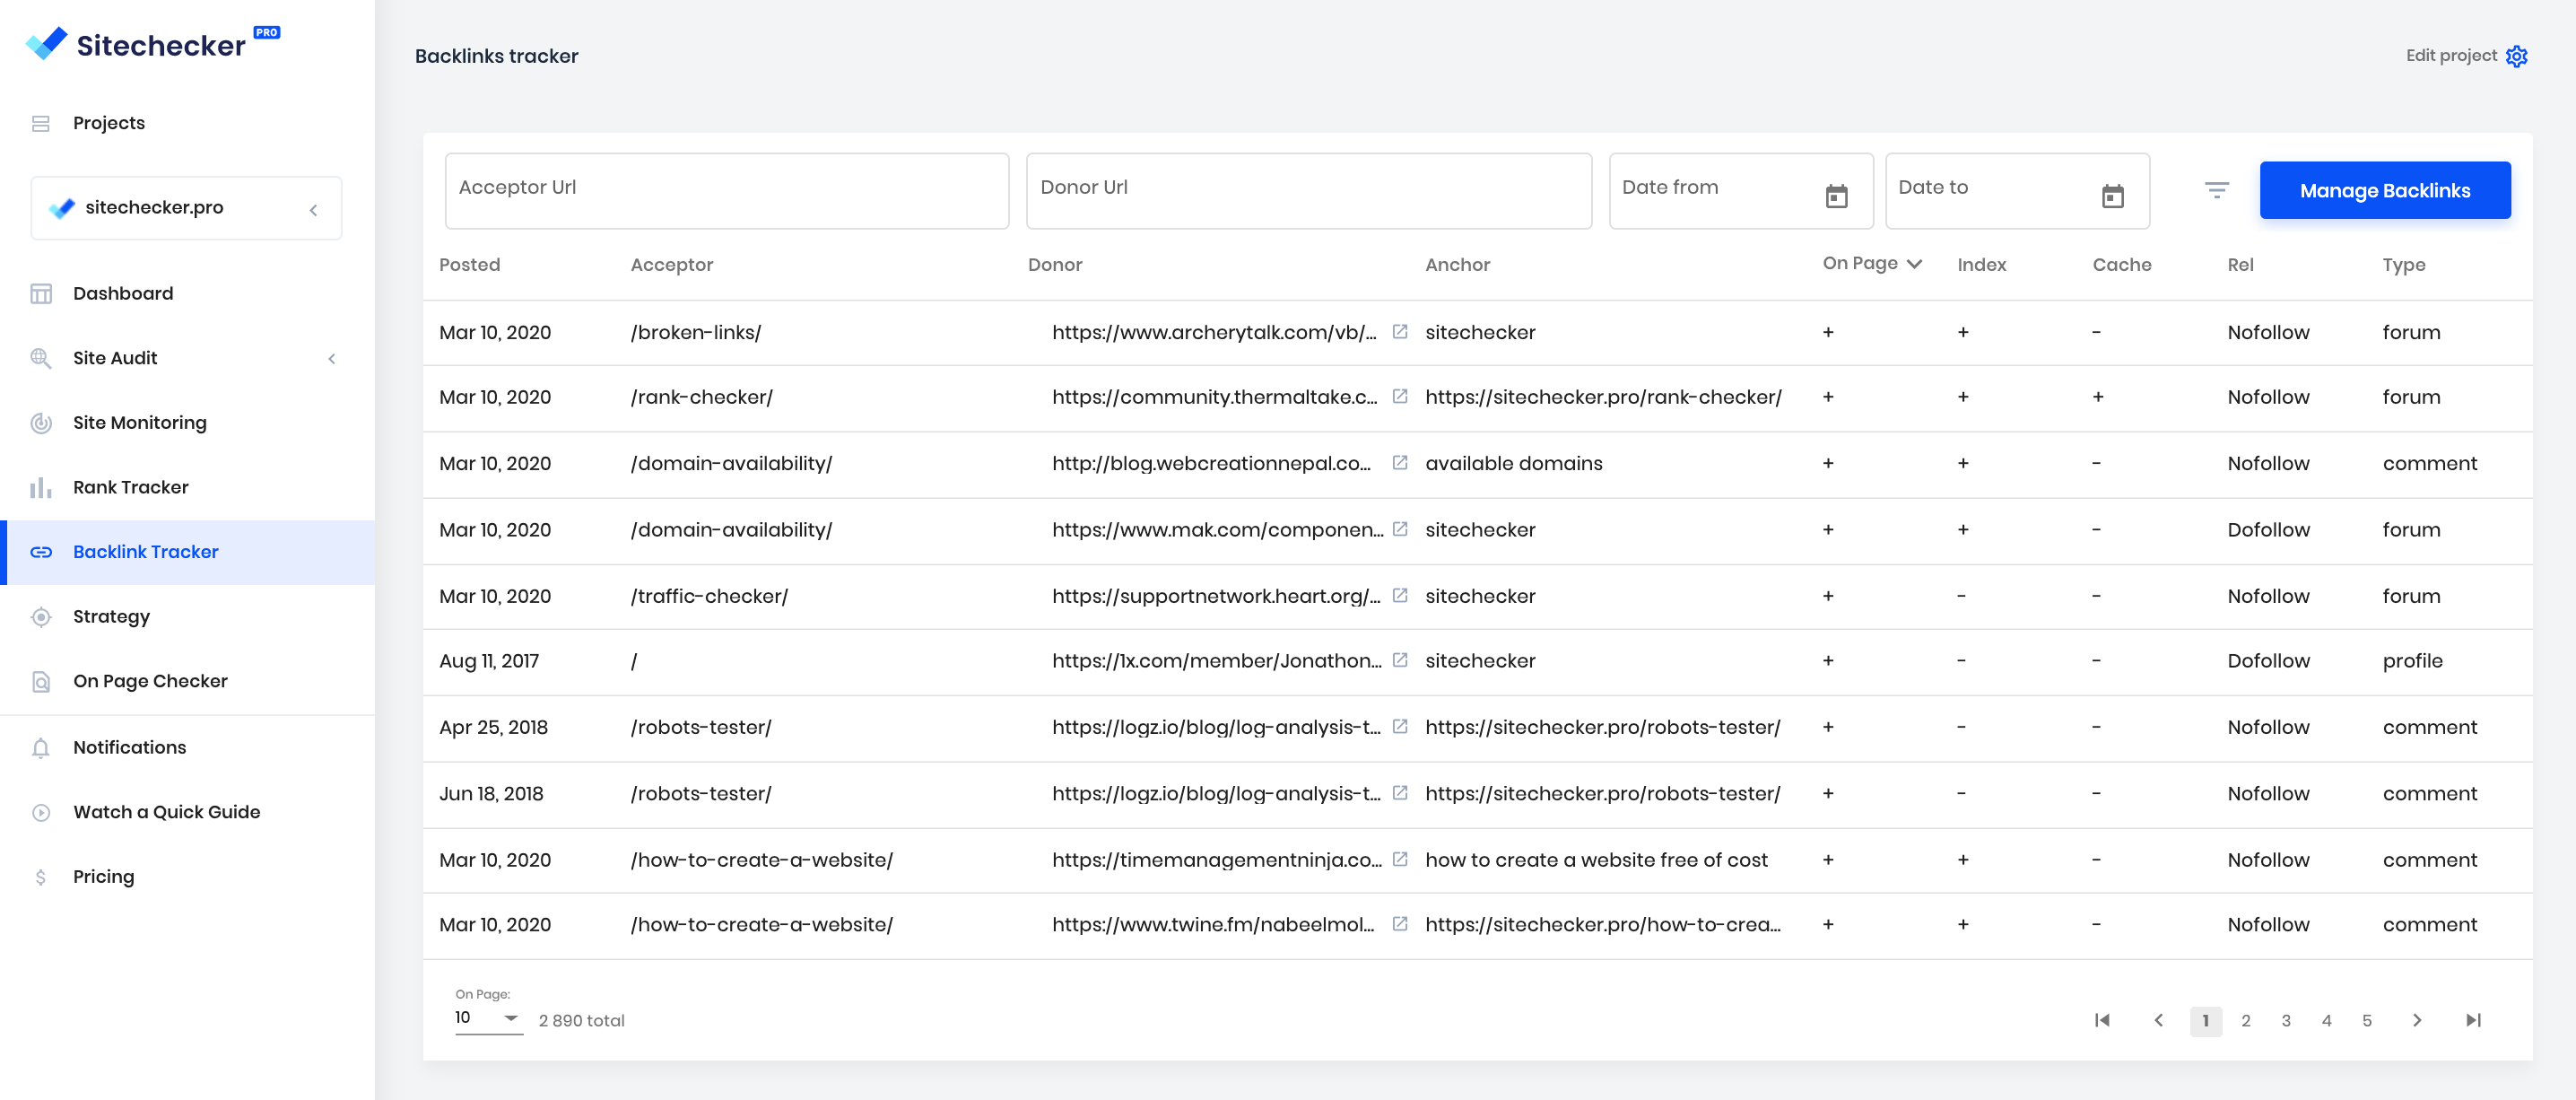Screen dimensions: 2576x1100
Task: Click the Site Audit magnifier icon
Action: coord(41,358)
